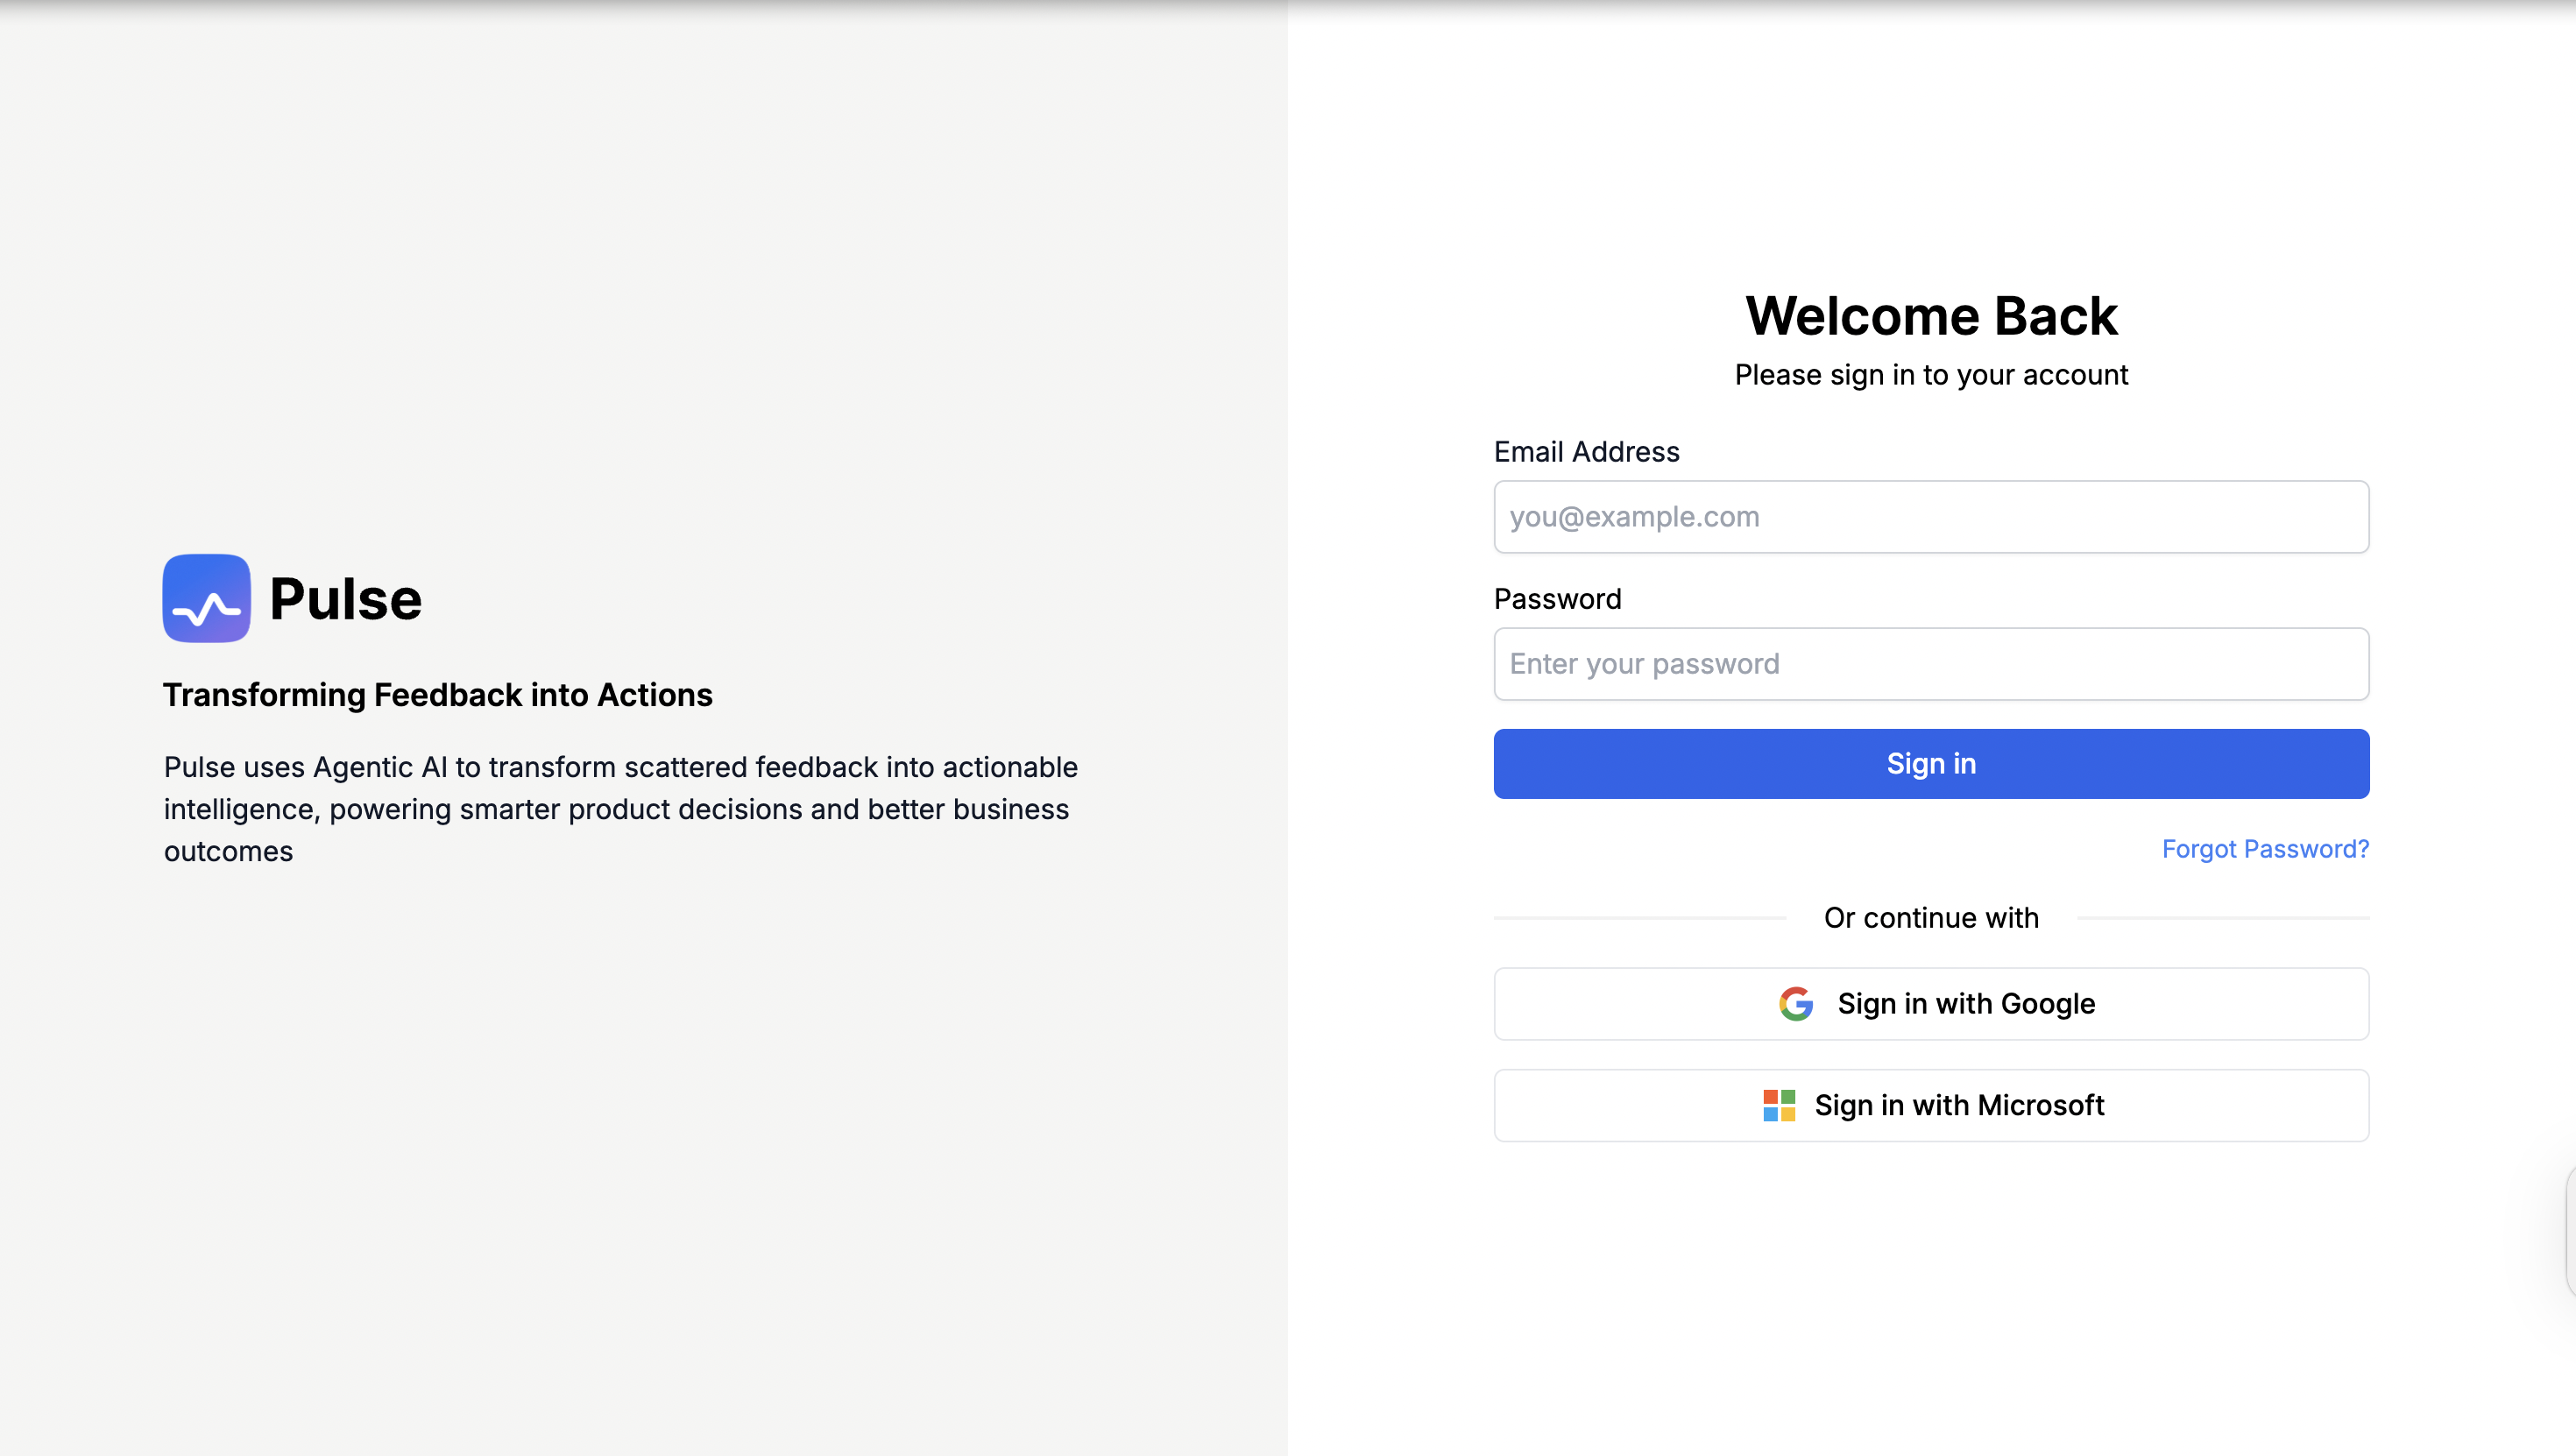Choose Sign in with Microsoft
Image resolution: width=2576 pixels, height=1456 pixels.
click(1931, 1106)
